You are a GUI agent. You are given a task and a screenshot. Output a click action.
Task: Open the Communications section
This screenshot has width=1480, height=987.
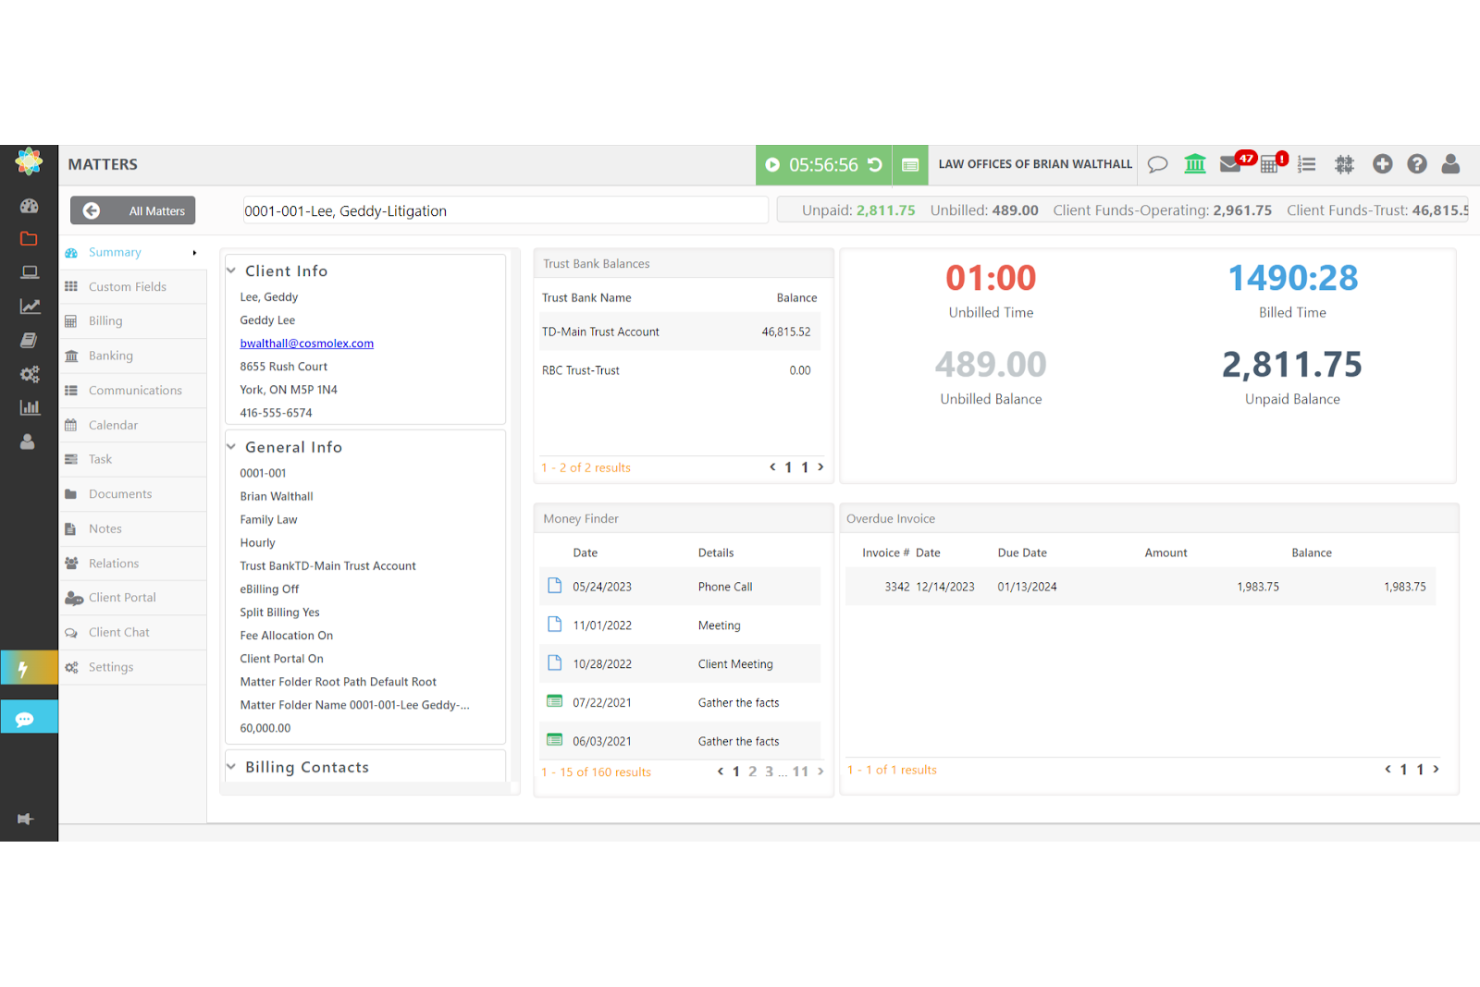135,390
